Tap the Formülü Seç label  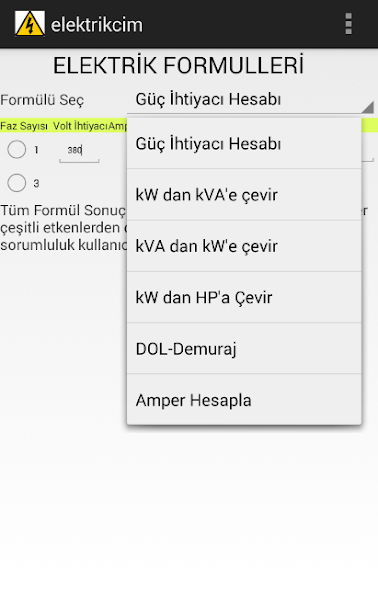click(42, 100)
